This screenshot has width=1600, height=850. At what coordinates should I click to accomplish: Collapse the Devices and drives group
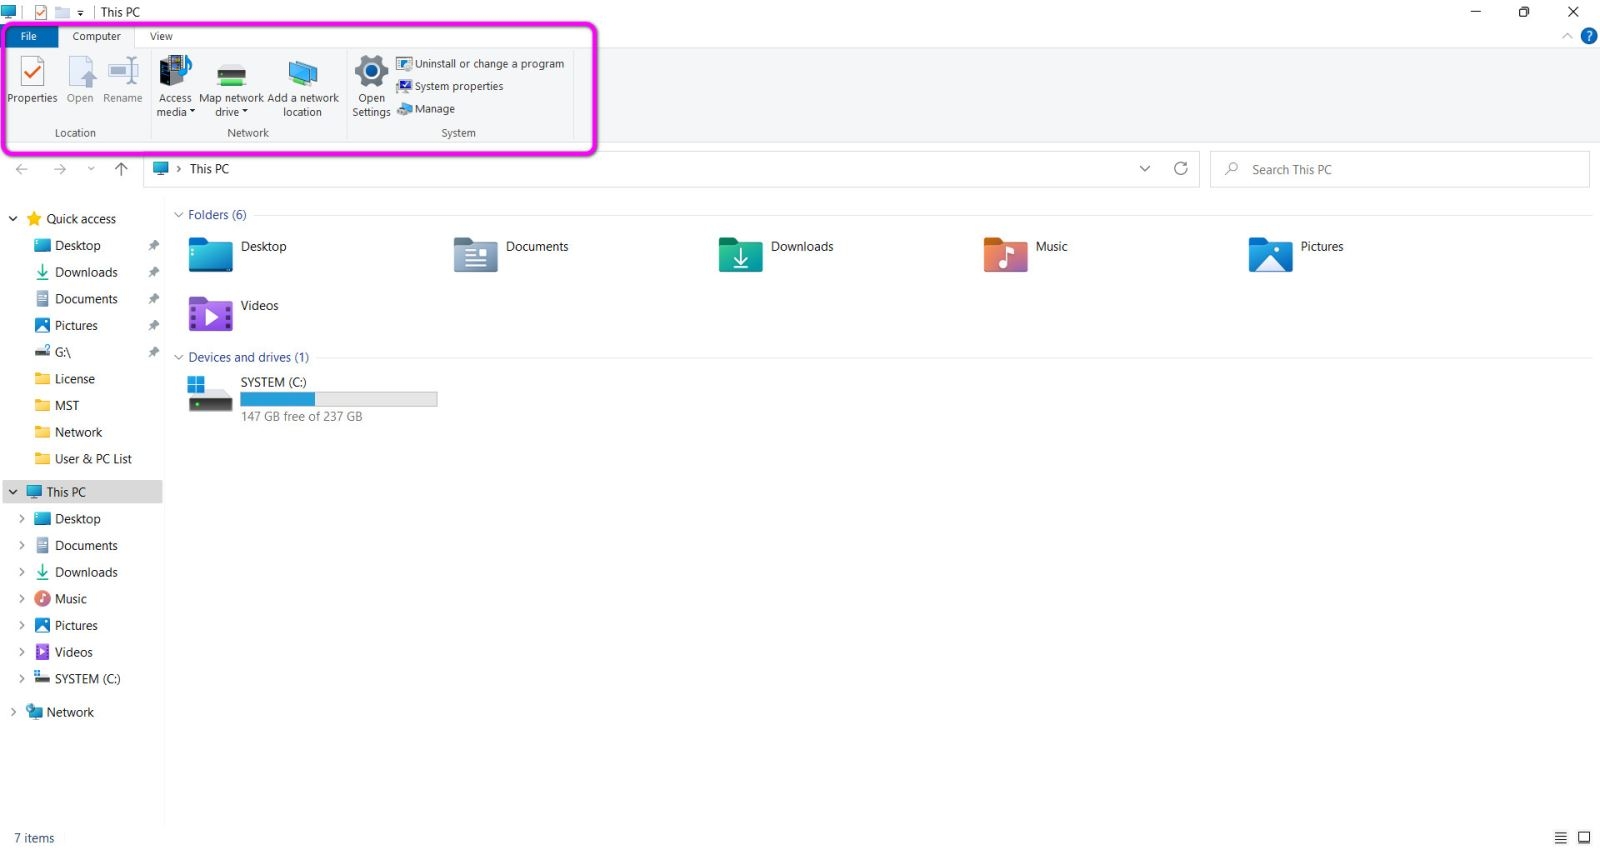tap(179, 357)
